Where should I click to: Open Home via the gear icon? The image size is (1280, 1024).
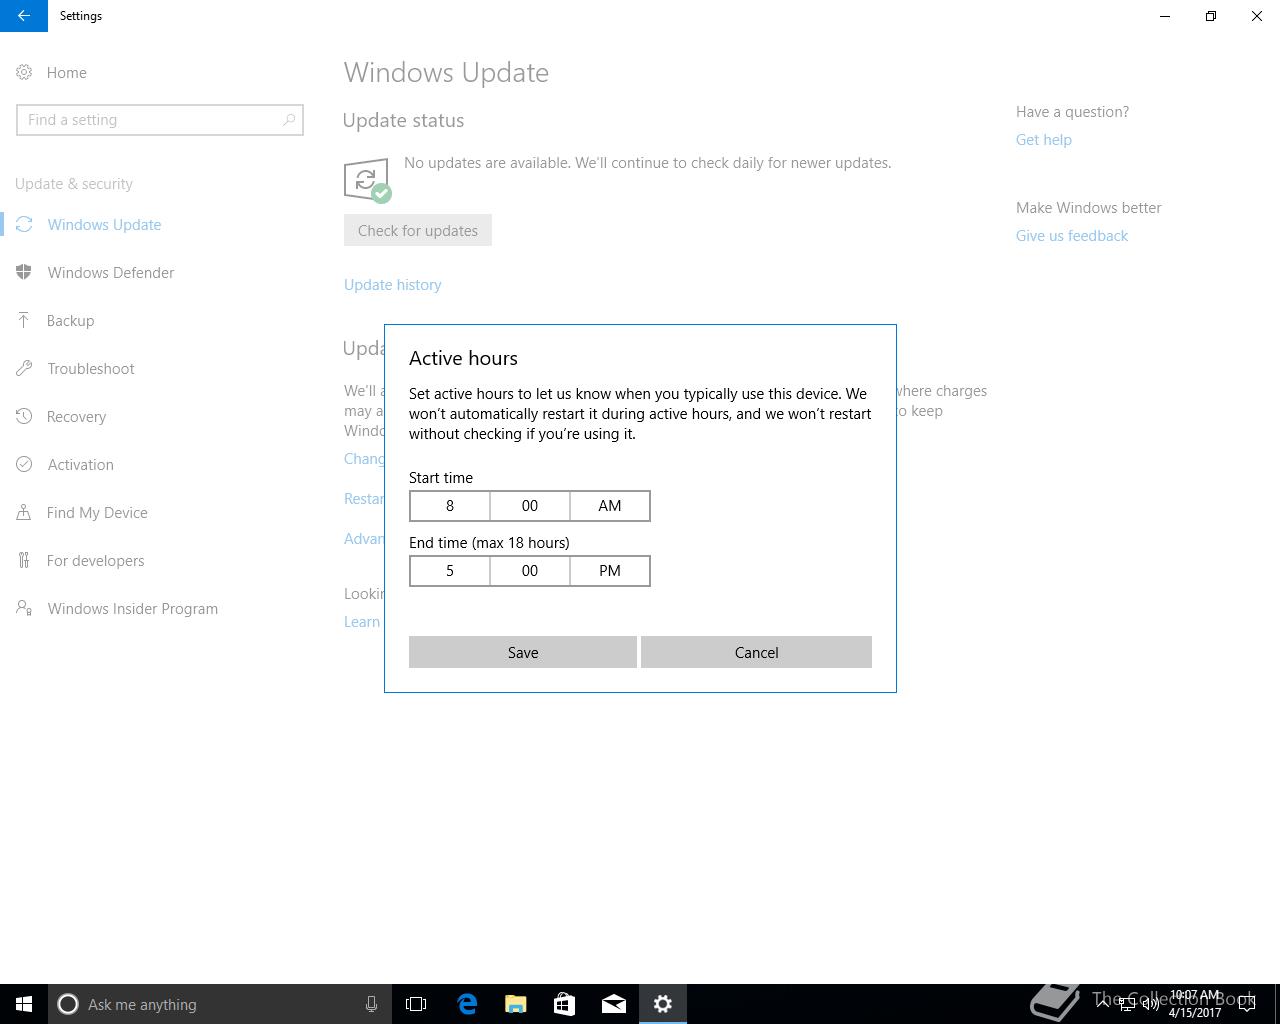pos(24,72)
